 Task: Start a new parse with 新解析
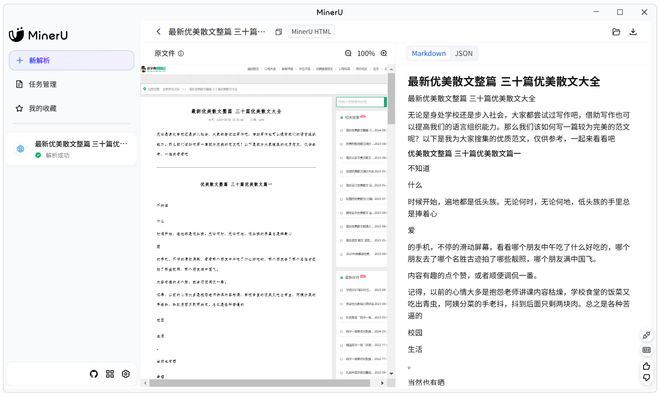pyautogui.click(x=71, y=60)
